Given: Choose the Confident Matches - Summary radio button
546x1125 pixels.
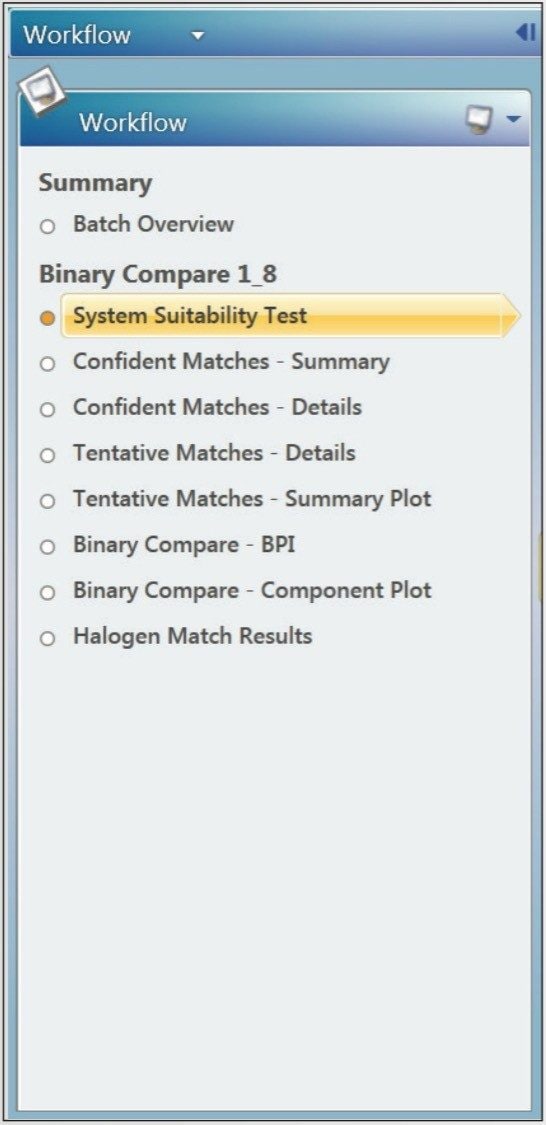Looking at the screenshot, I should click(47, 364).
